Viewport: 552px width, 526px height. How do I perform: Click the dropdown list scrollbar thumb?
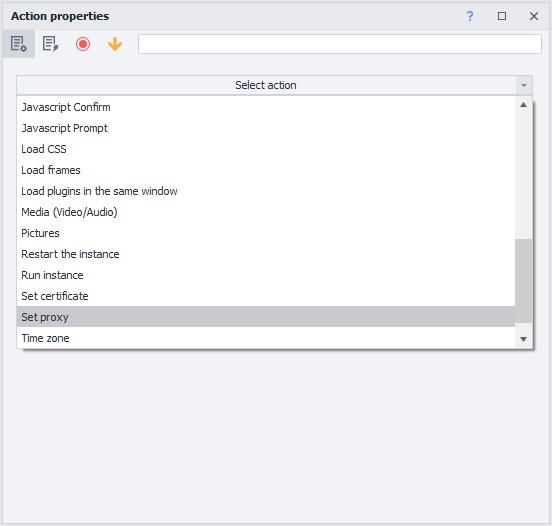pos(523,281)
